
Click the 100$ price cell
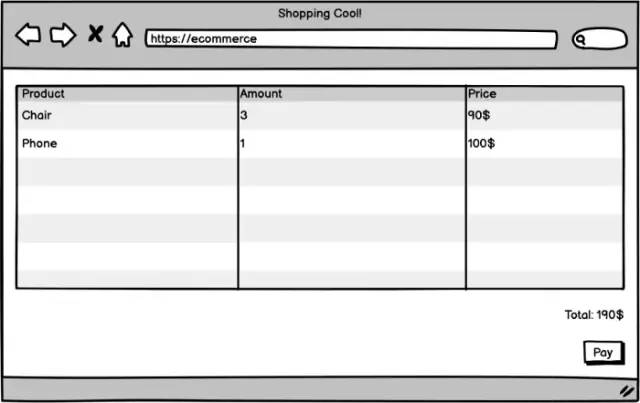(481, 144)
